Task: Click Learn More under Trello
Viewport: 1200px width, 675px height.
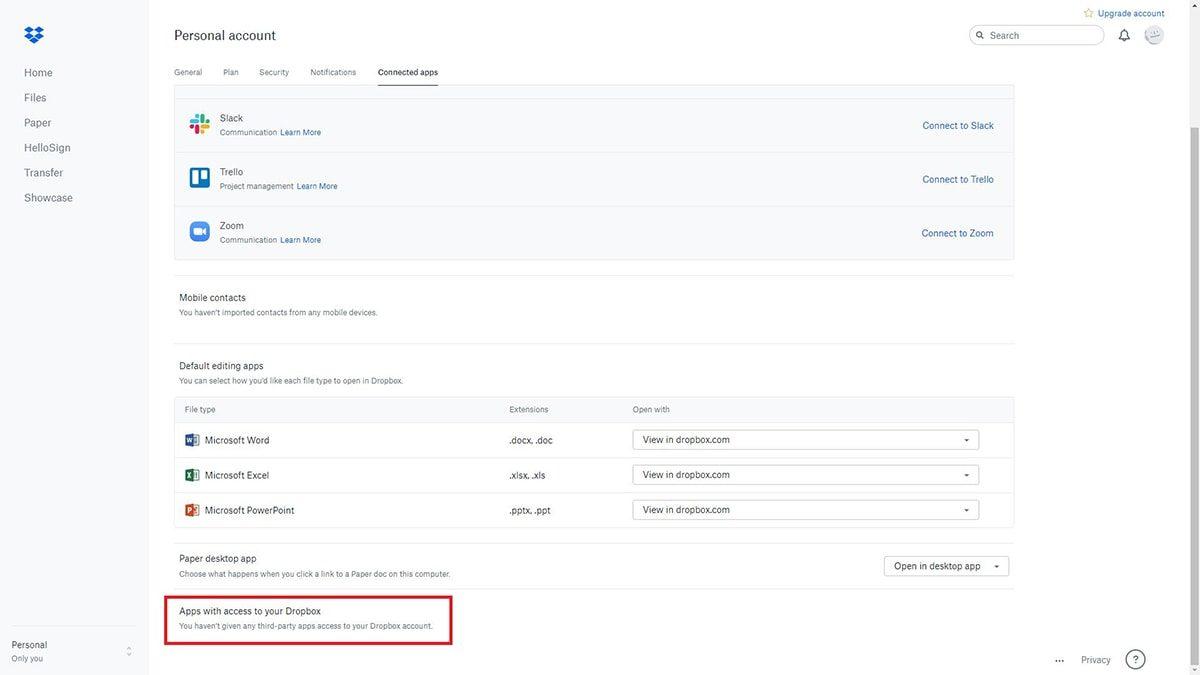Action: [x=317, y=186]
